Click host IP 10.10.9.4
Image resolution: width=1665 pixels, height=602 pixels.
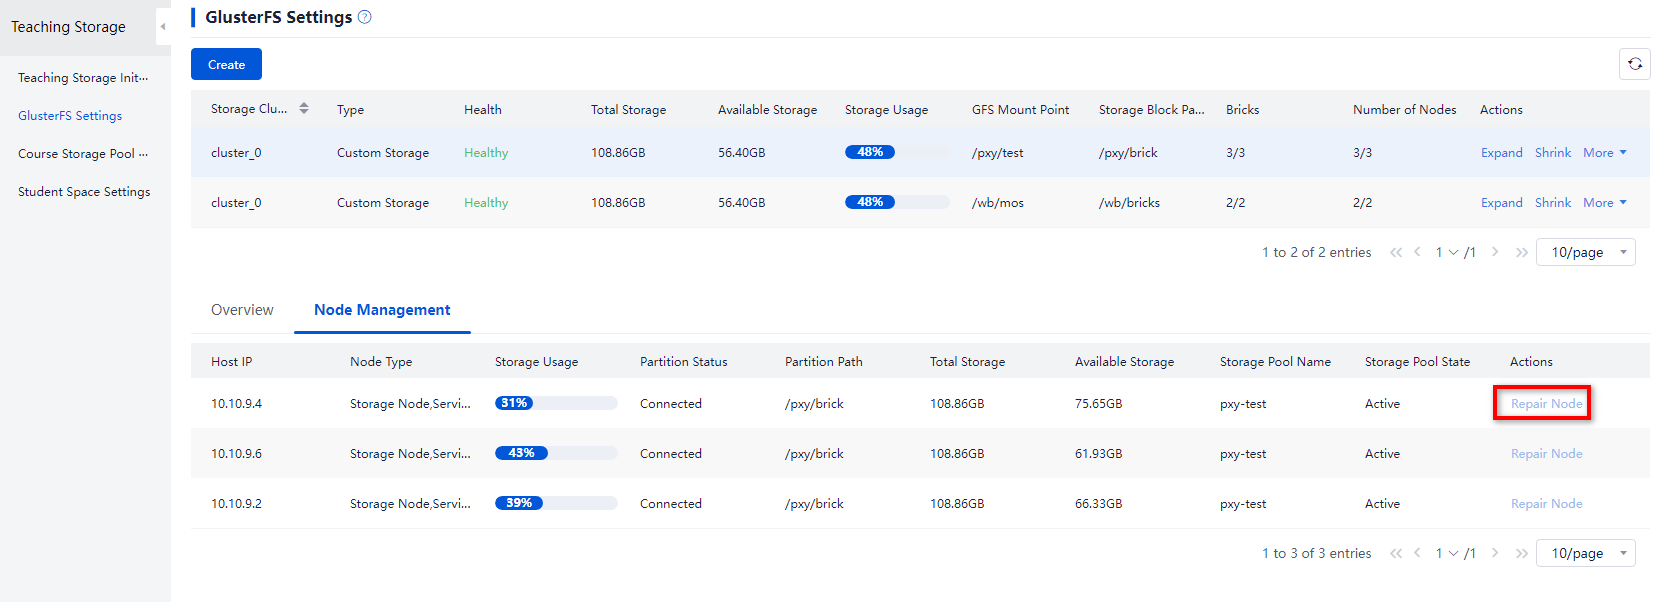click(x=236, y=404)
